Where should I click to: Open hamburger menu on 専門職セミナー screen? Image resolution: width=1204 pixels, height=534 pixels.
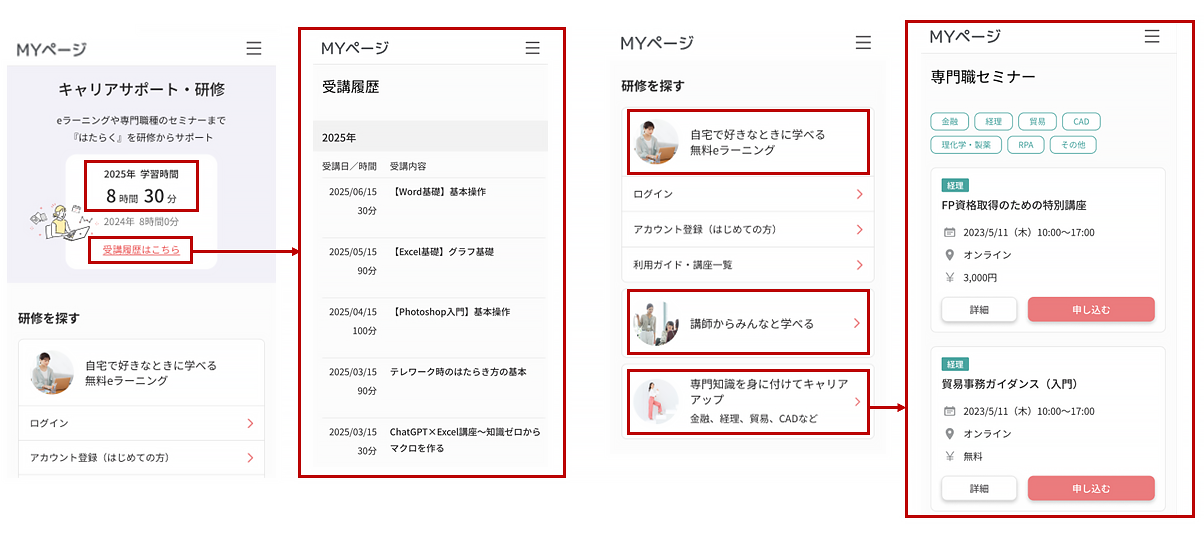pos(1152,37)
